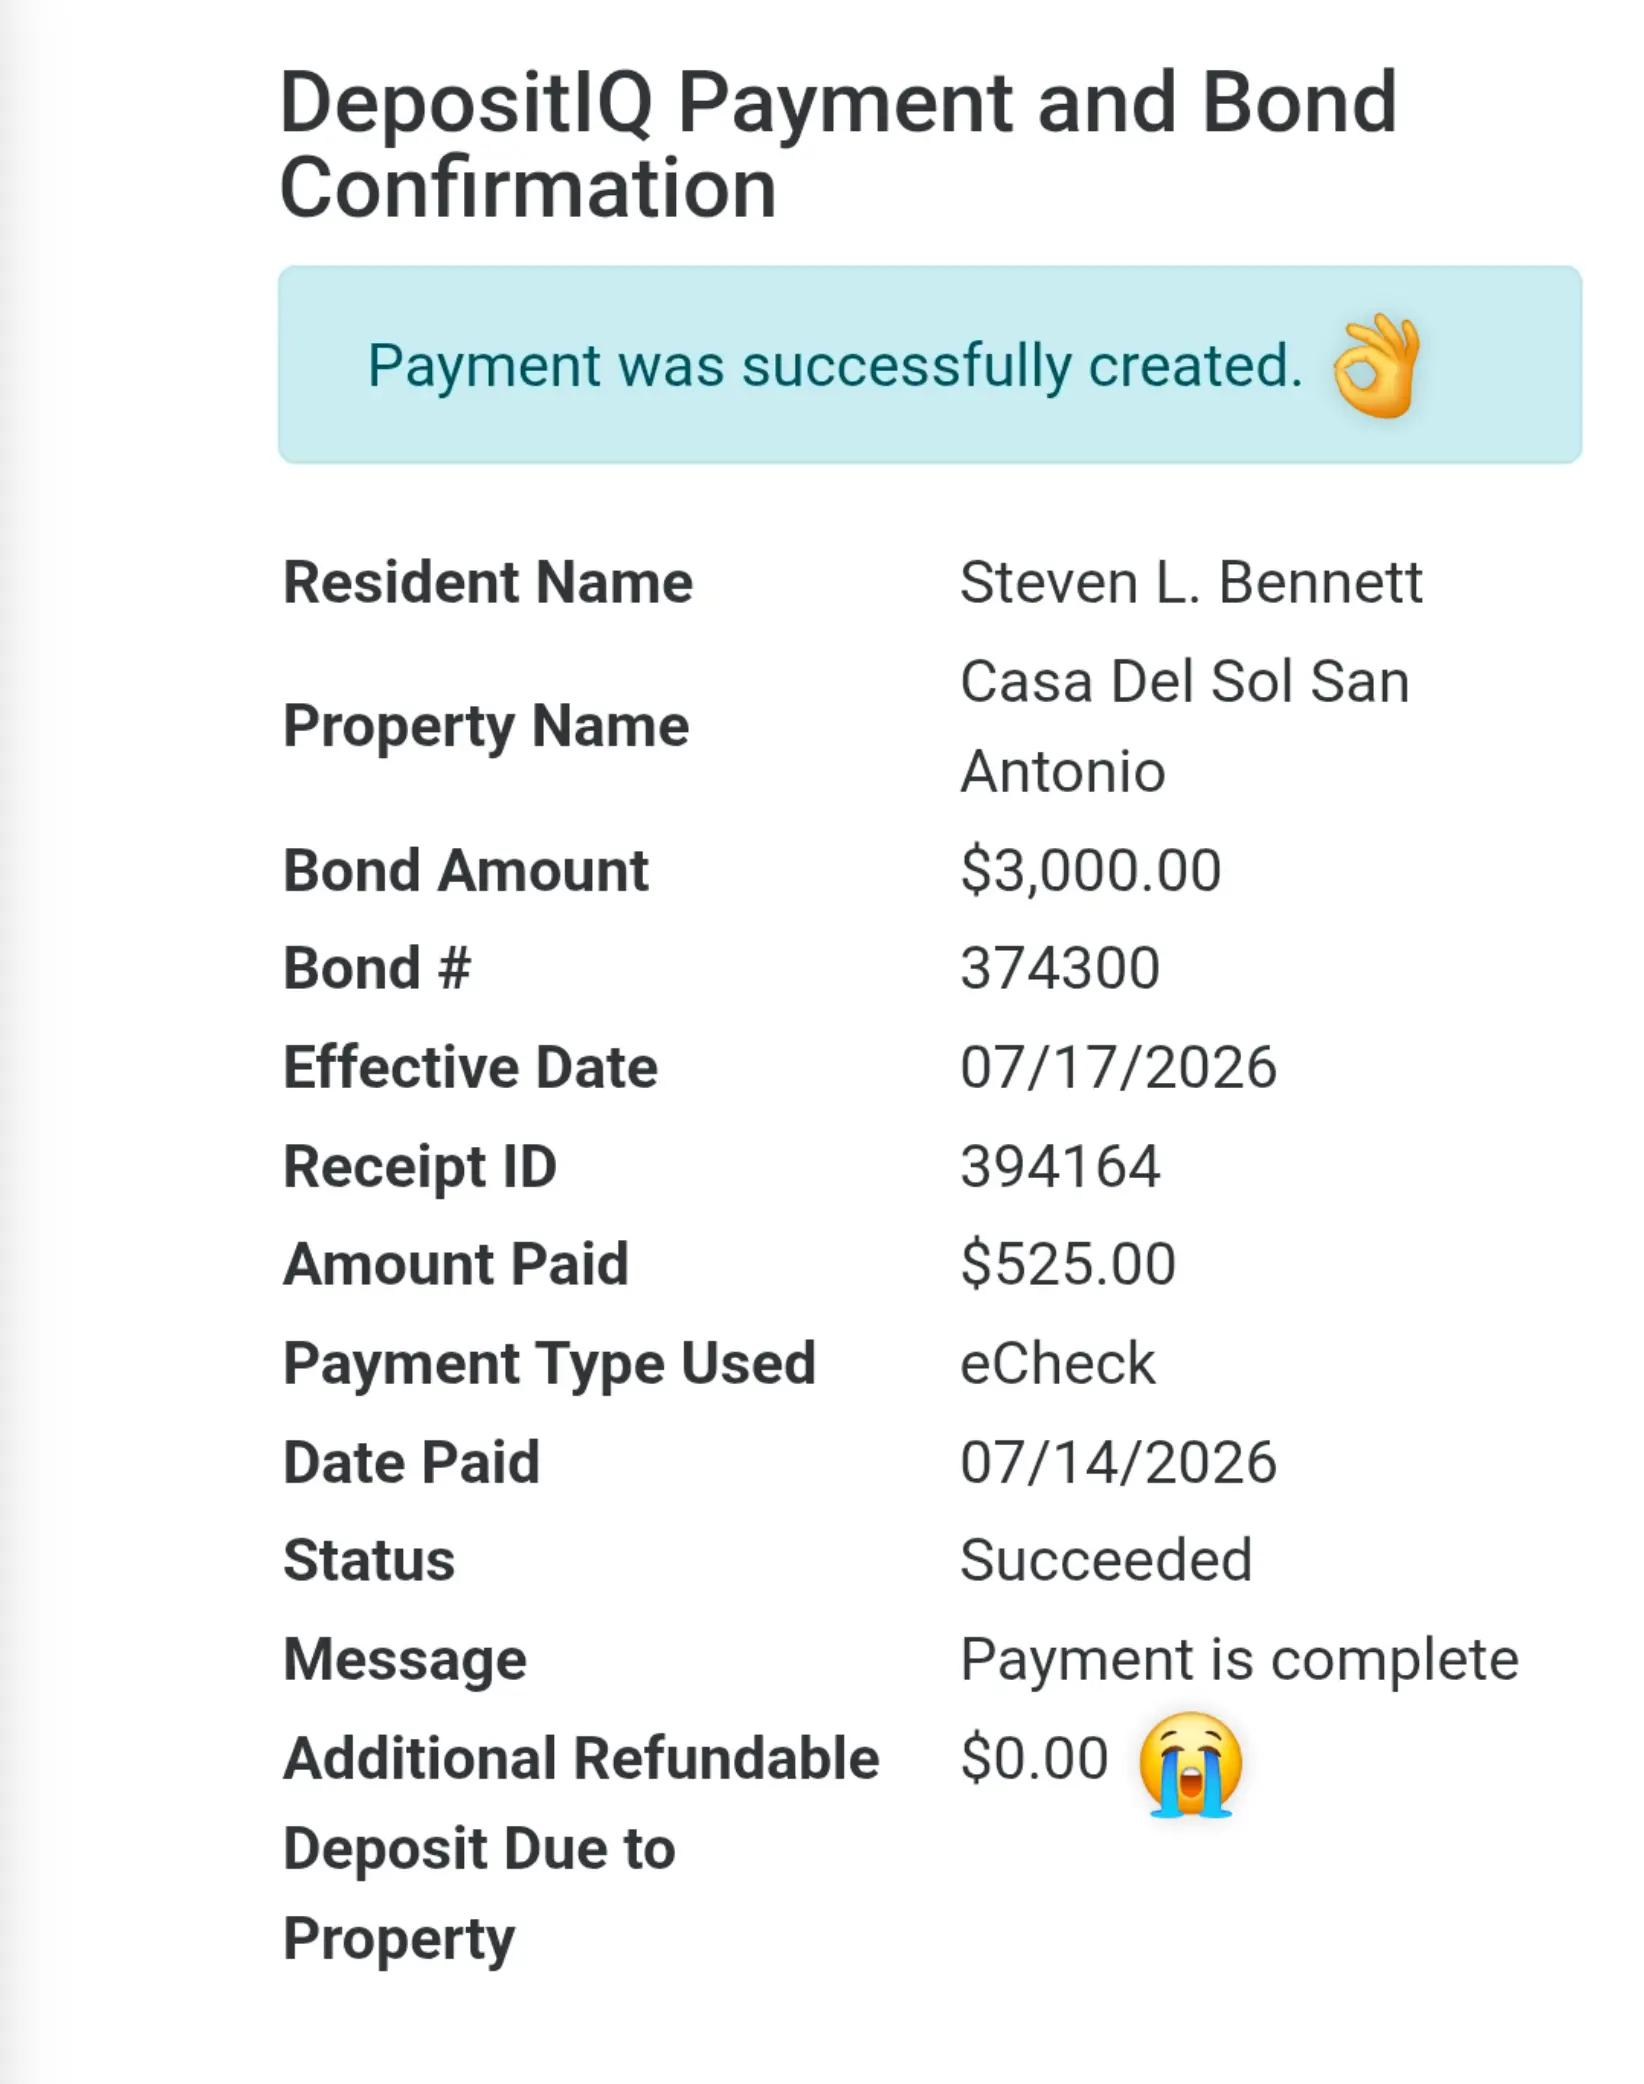1644x2084 pixels.
Task: Click the Casa Del Sol San Antonio value
Action: tap(1185, 726)
